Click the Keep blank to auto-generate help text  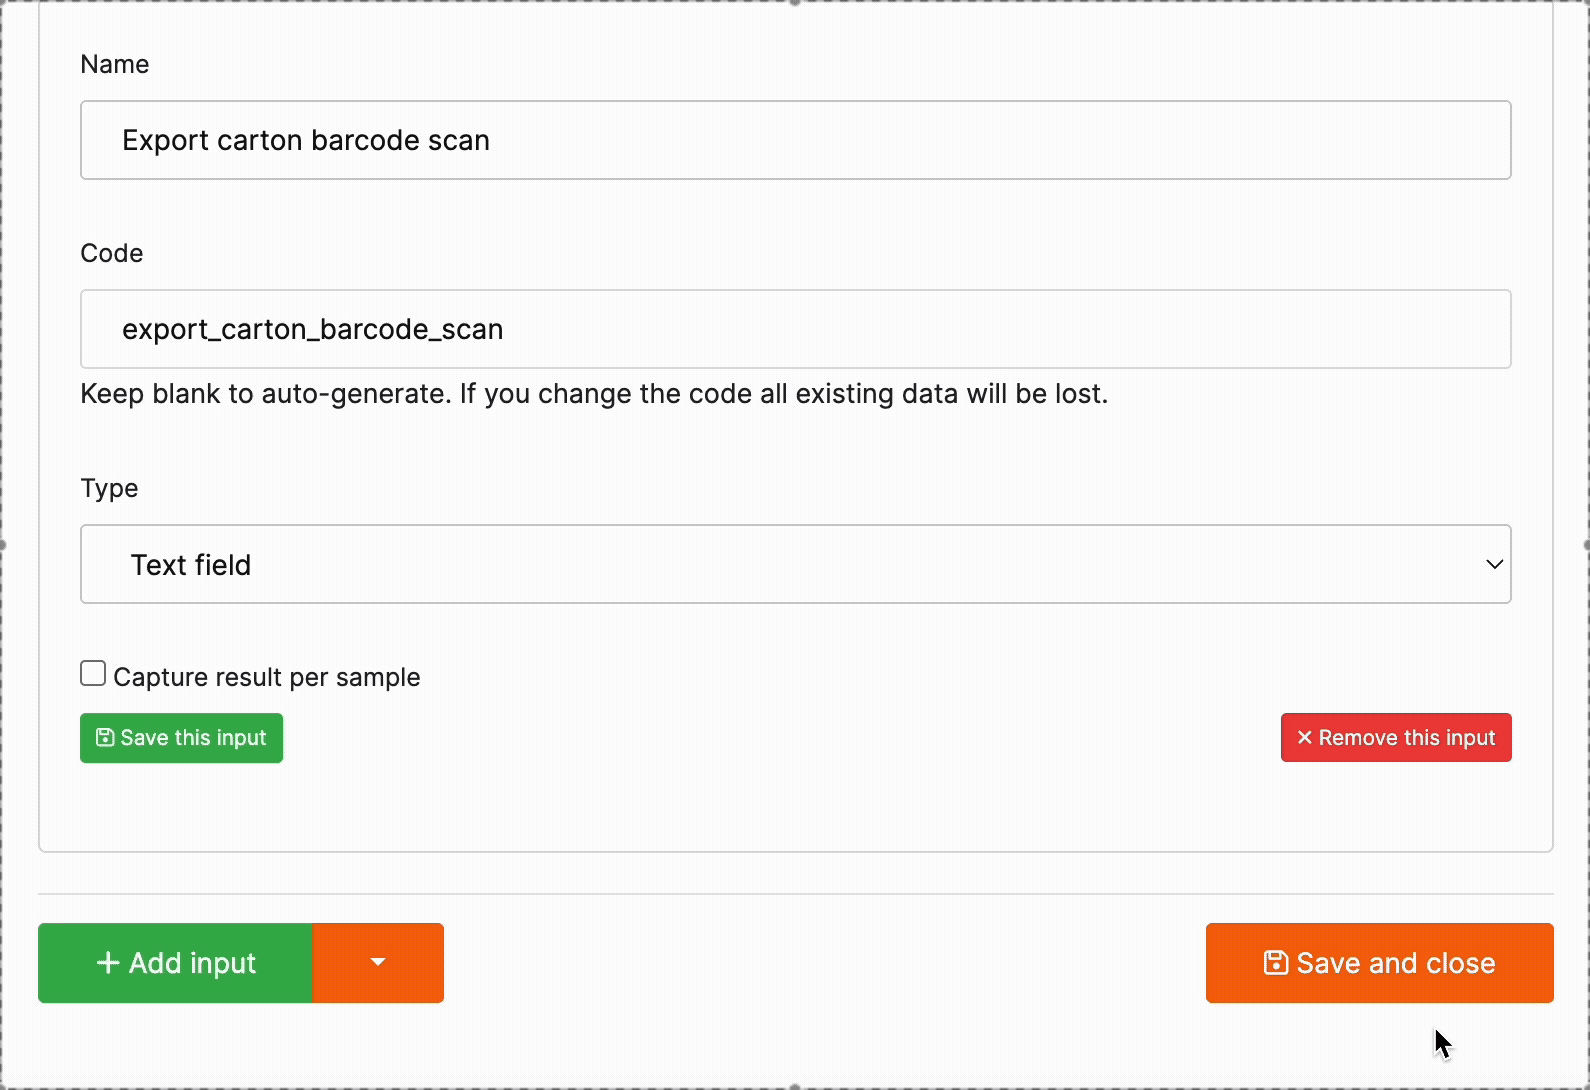(594, 394)
